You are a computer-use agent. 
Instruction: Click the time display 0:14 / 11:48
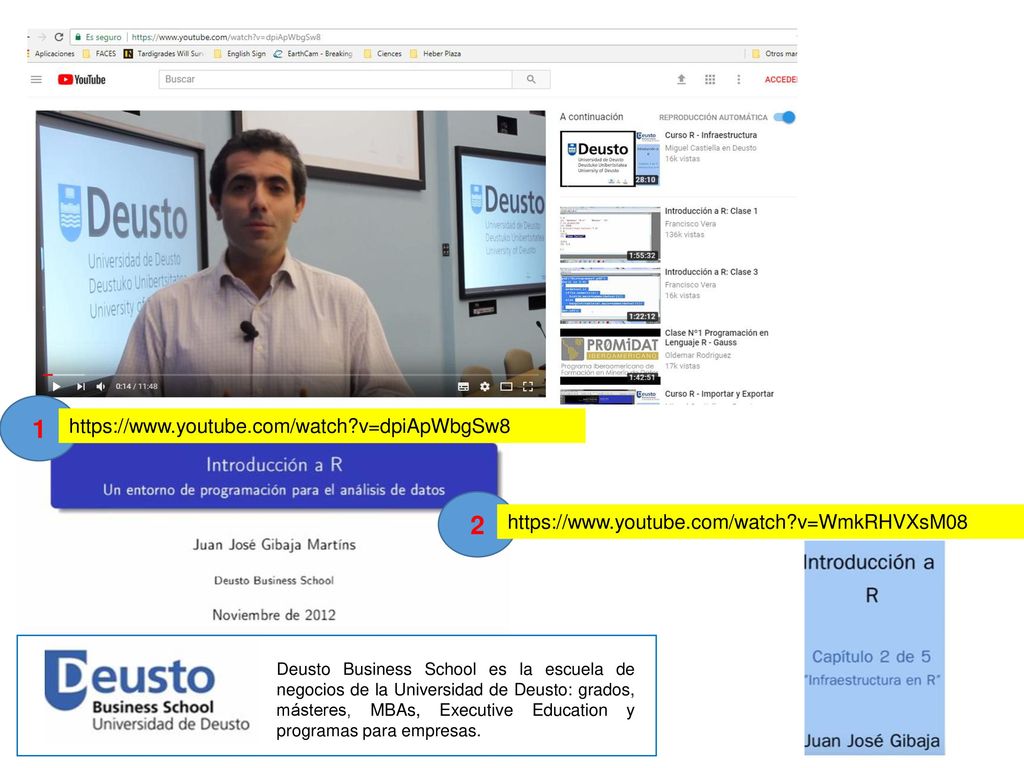click(x=136, y=387)
